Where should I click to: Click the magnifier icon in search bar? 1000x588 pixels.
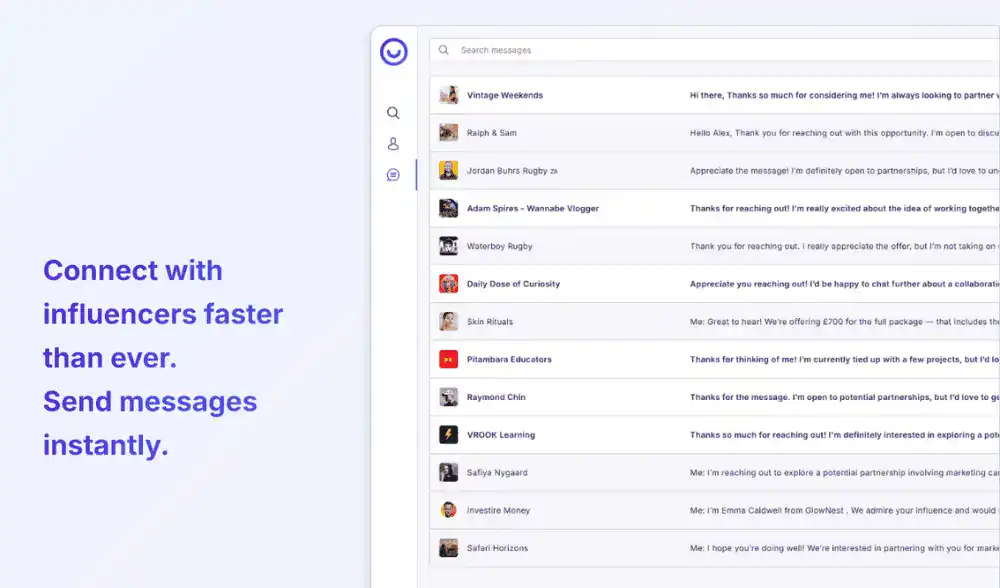[444, 50]
